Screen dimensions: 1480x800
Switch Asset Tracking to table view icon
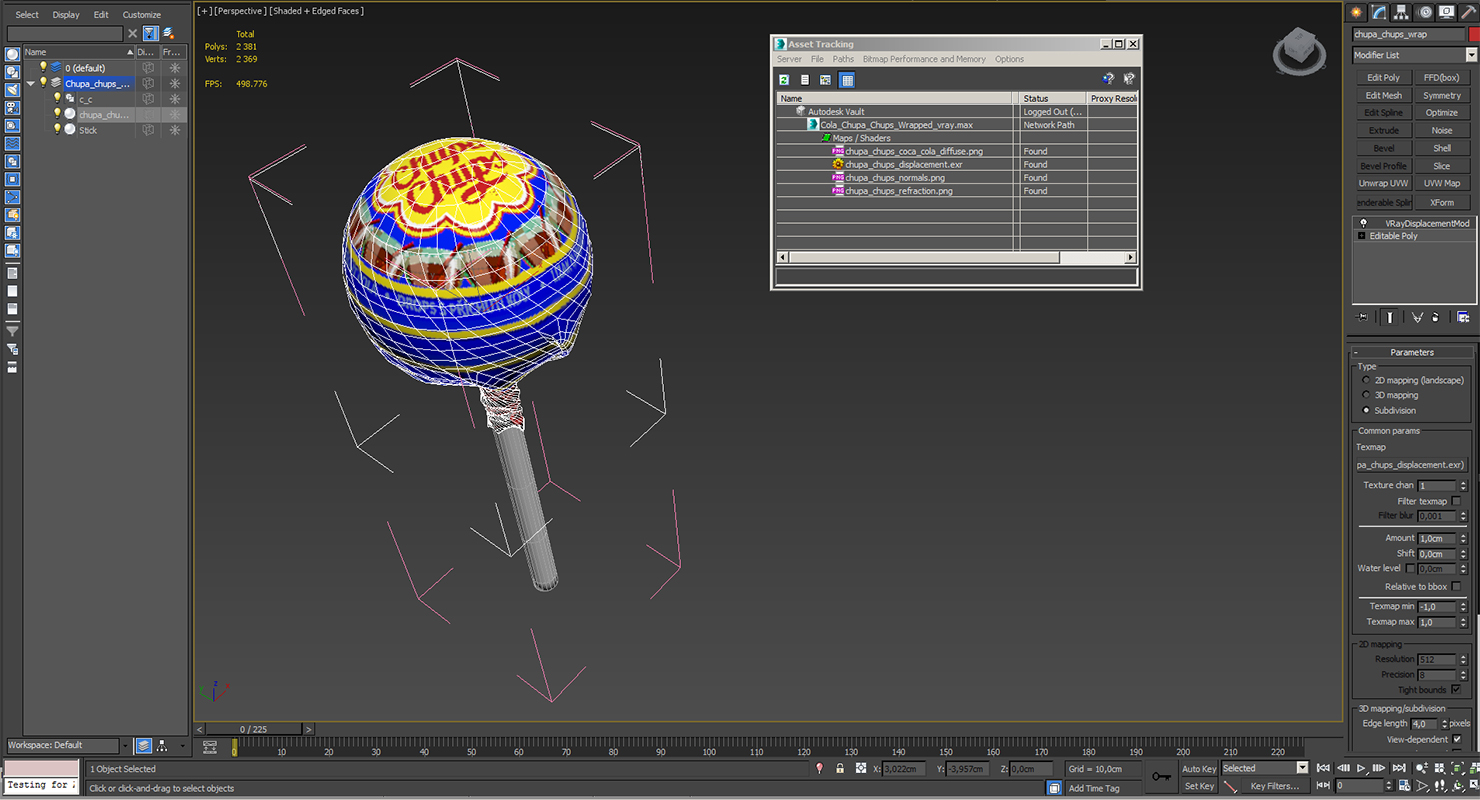coord(847,79)
